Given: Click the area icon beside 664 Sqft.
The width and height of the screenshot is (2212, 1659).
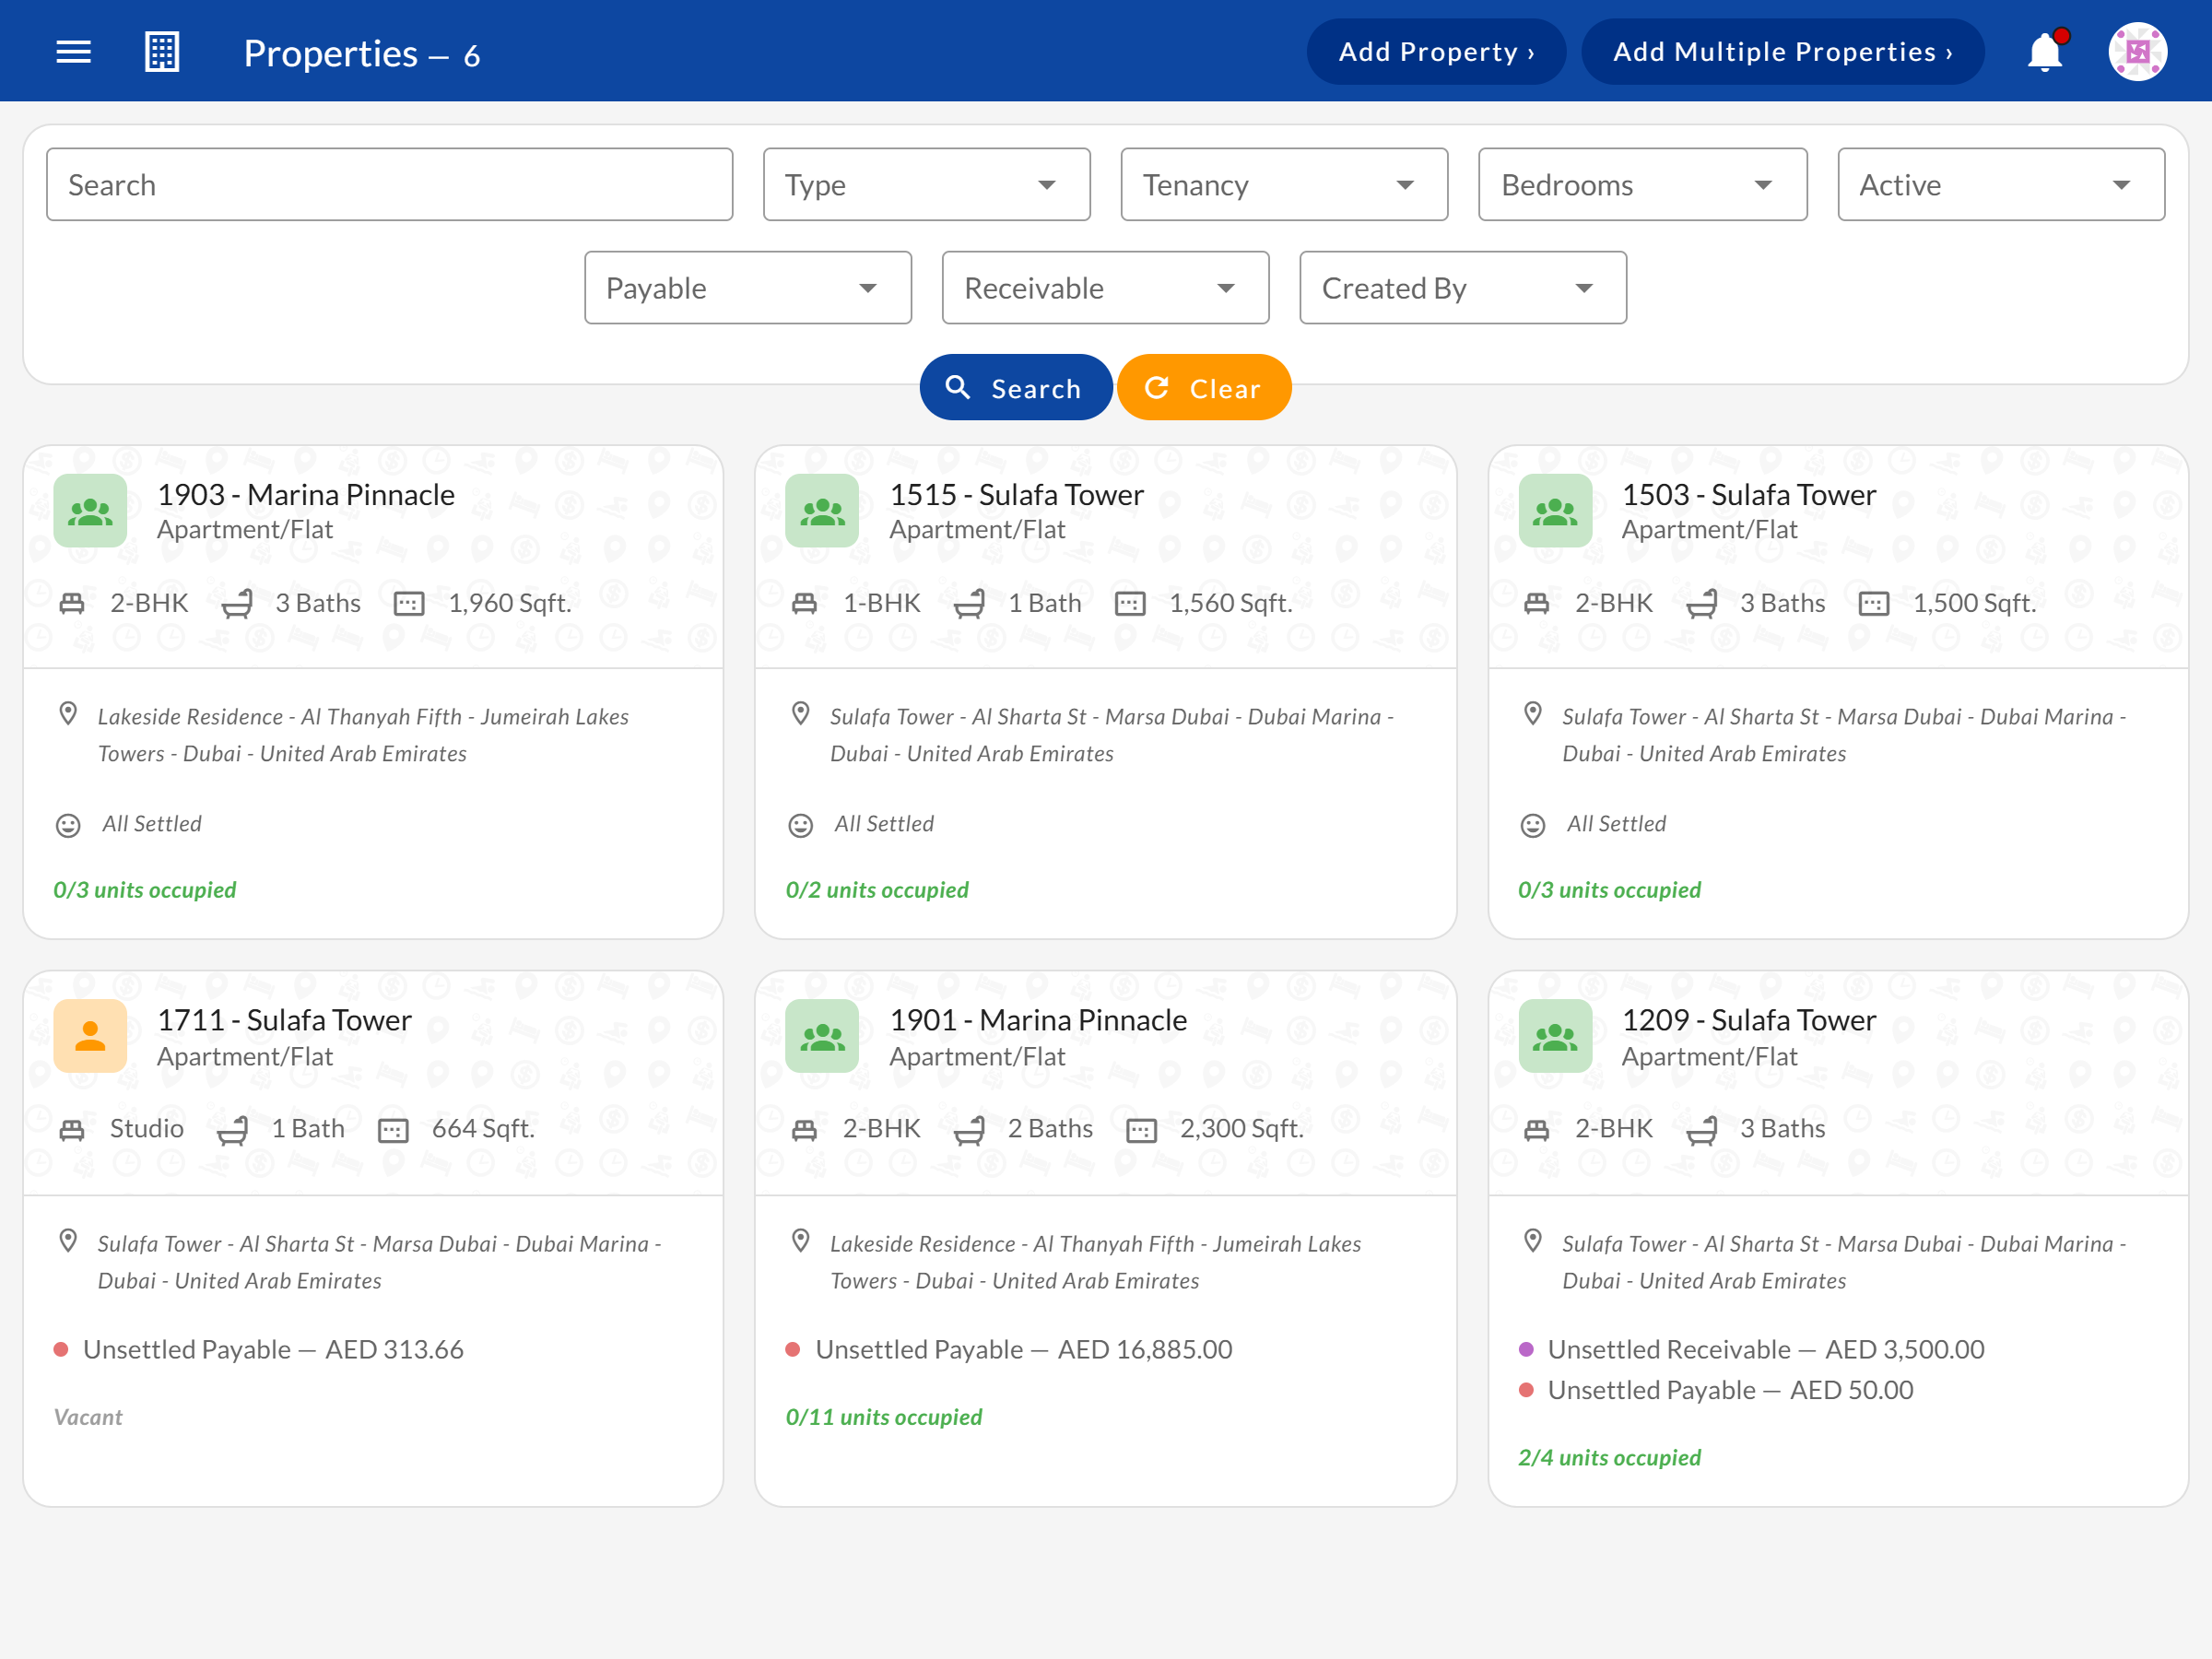Looking at the screenshot, I should point(393,1130).
